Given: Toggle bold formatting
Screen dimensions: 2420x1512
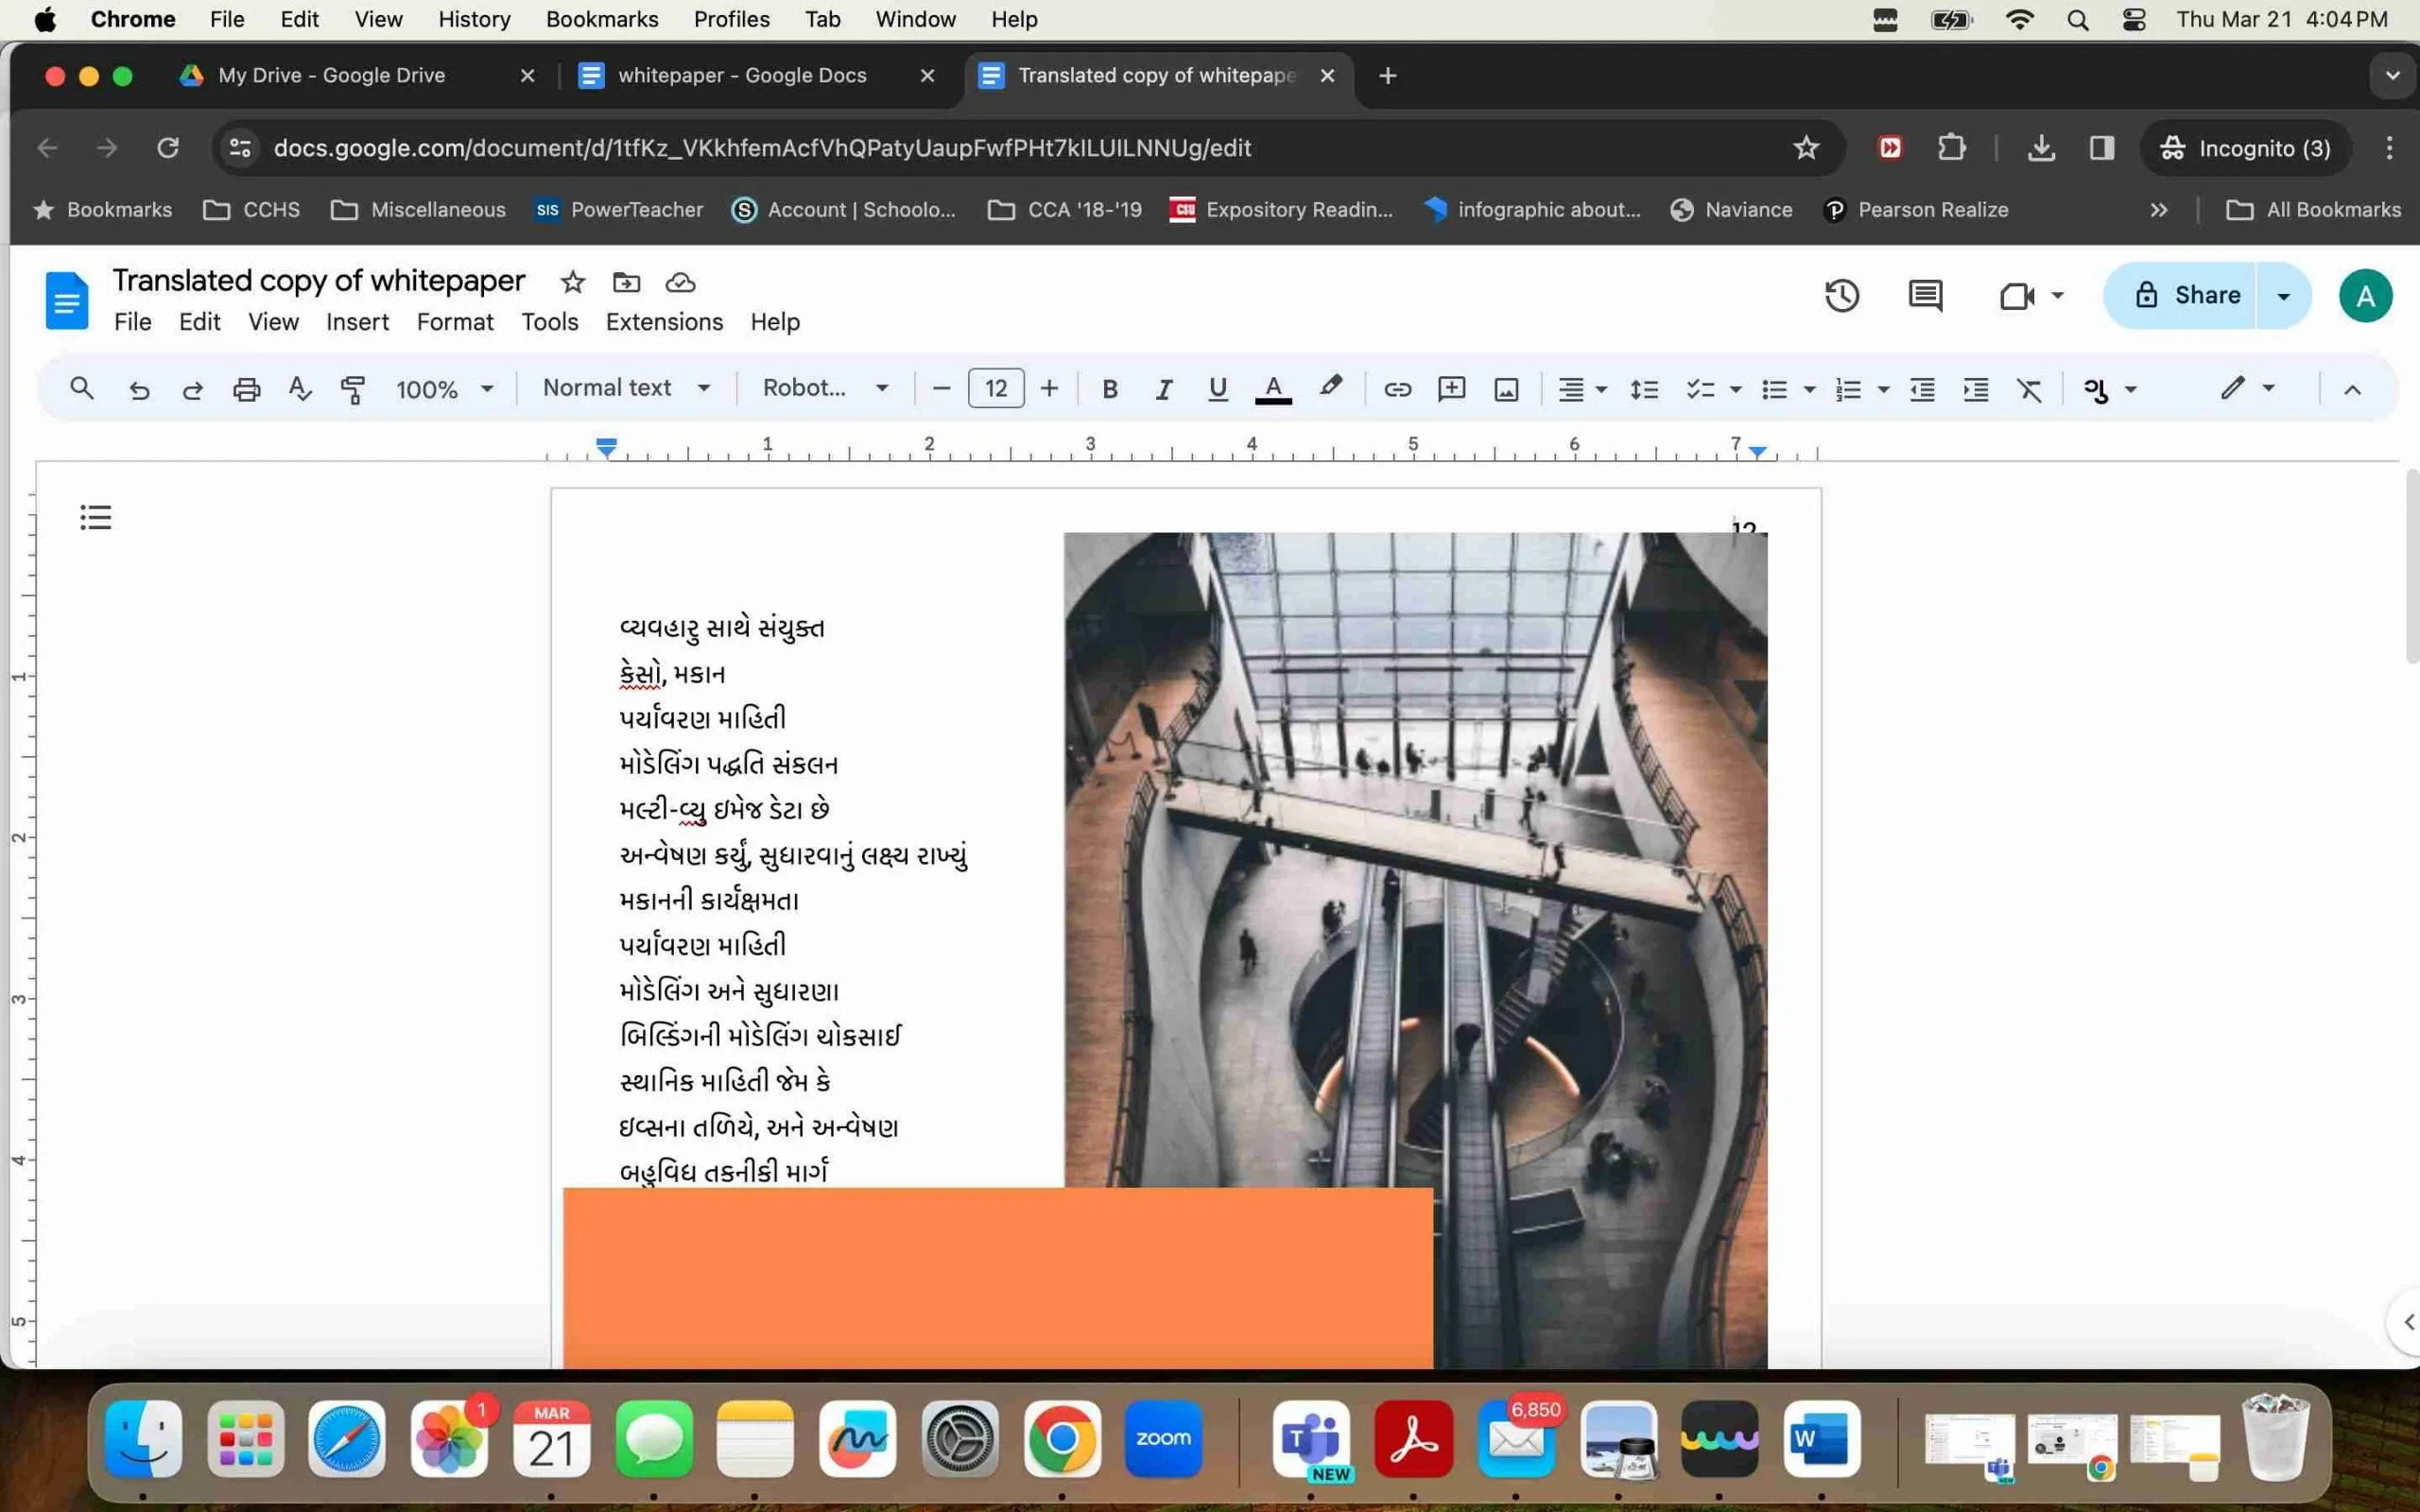Looking at the screenshot, I should click(x=1109, y=389).
